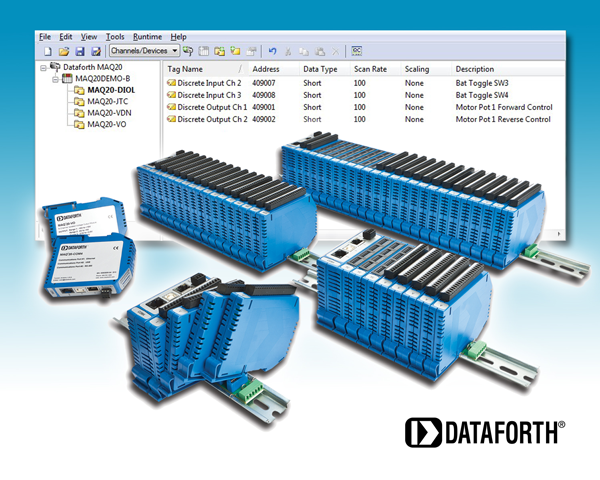Select the Dataforth MAQ20 tree label
This screenshot has width=600, height=480.
click(x=93, y=67)
